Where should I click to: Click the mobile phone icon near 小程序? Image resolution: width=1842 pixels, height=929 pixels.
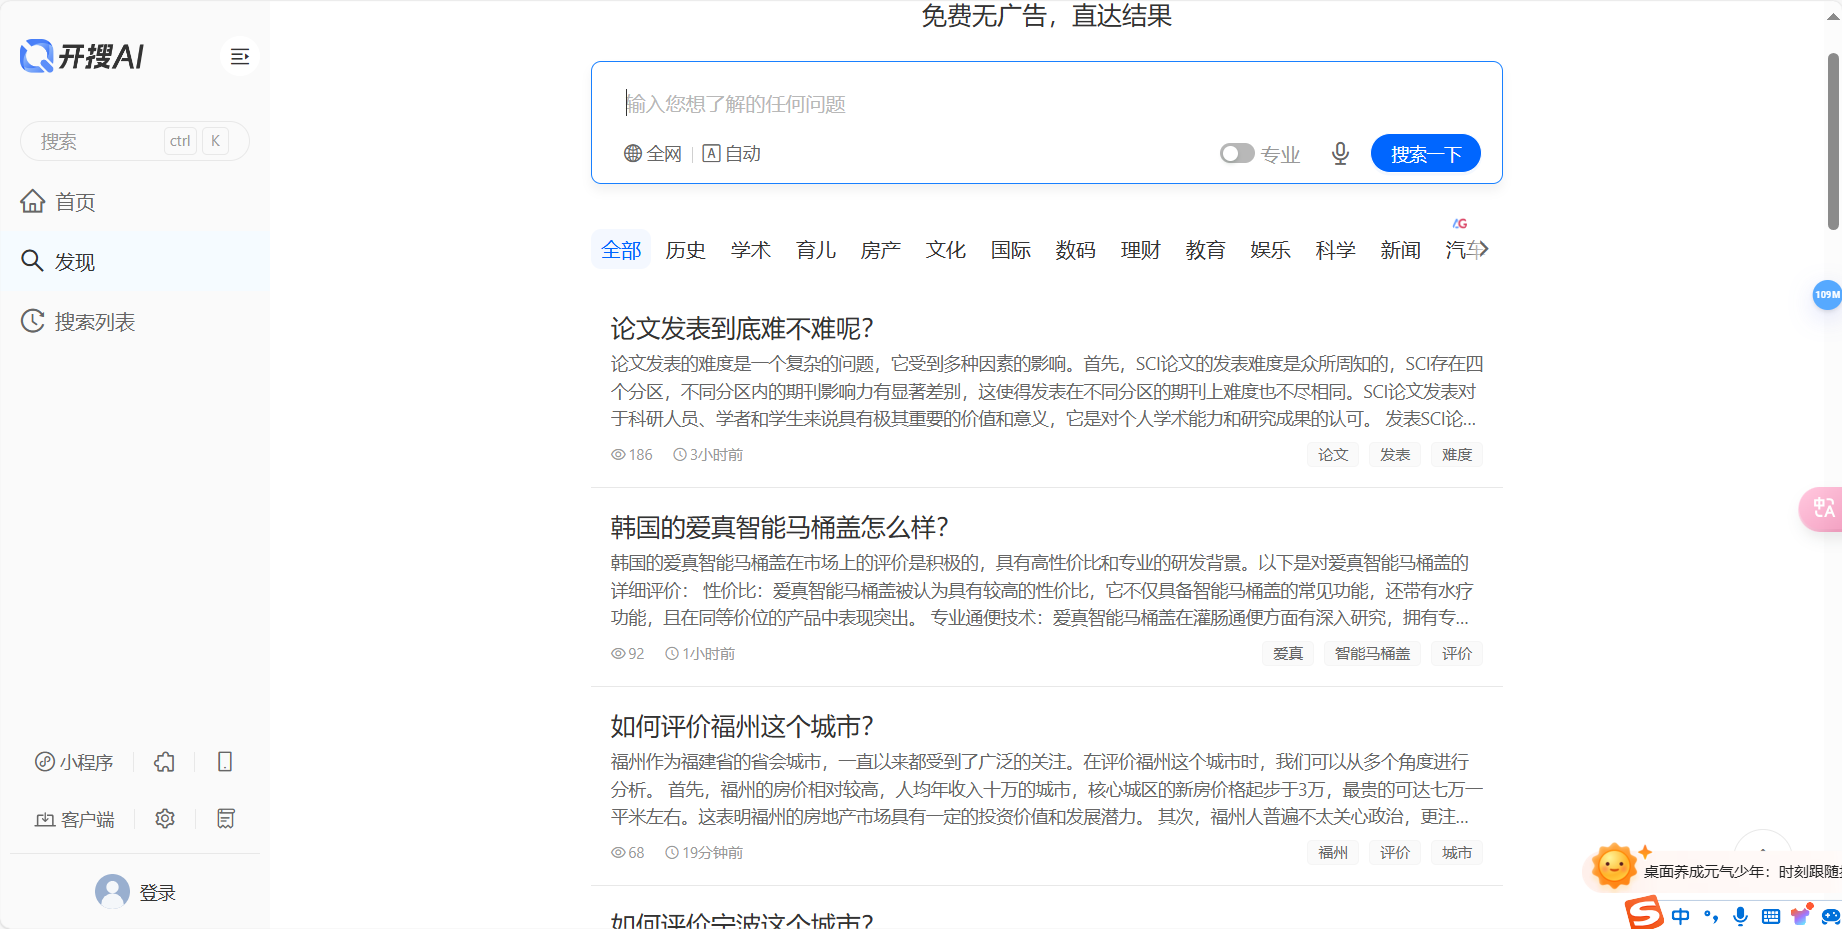click(224, 761)
